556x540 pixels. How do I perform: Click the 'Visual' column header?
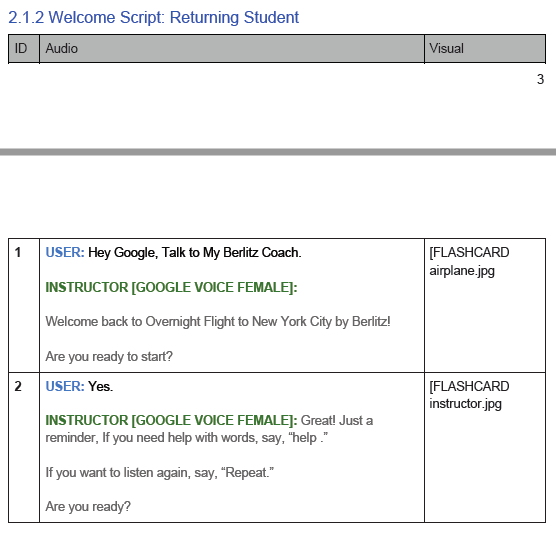pyautogui.click(x=485, y=49)
